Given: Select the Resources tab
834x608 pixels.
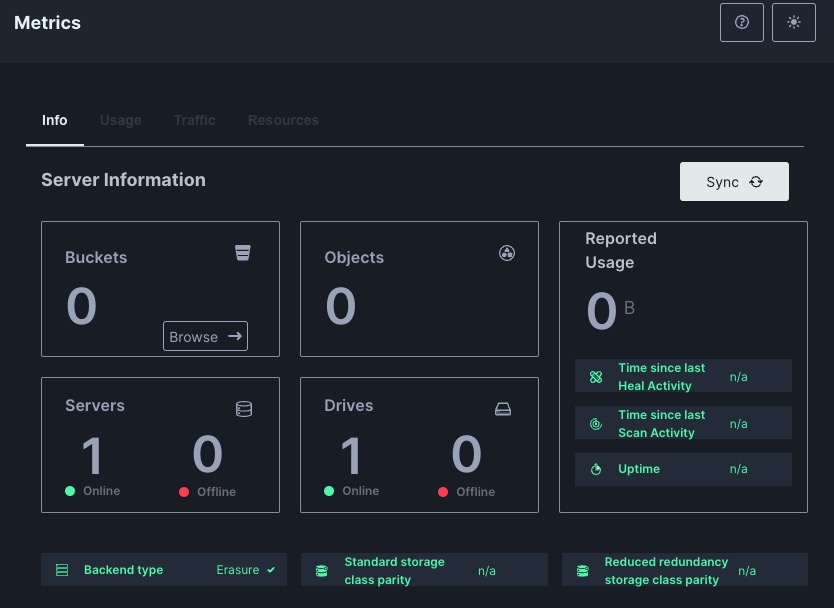Looking at the screenshot, I should 283,120.
